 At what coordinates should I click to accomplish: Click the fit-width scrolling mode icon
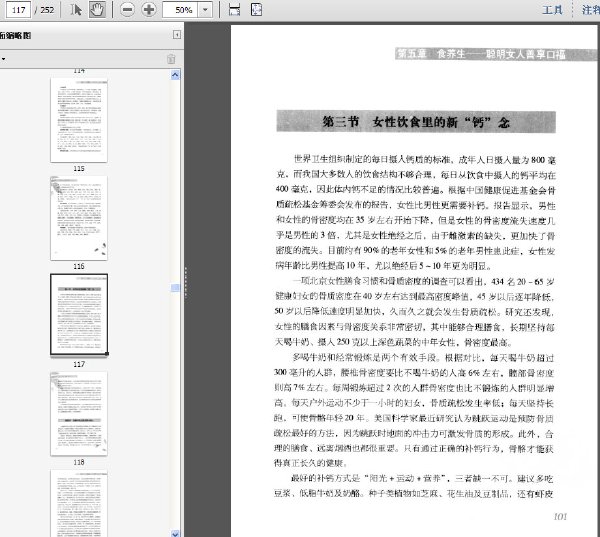coord(234,10)
